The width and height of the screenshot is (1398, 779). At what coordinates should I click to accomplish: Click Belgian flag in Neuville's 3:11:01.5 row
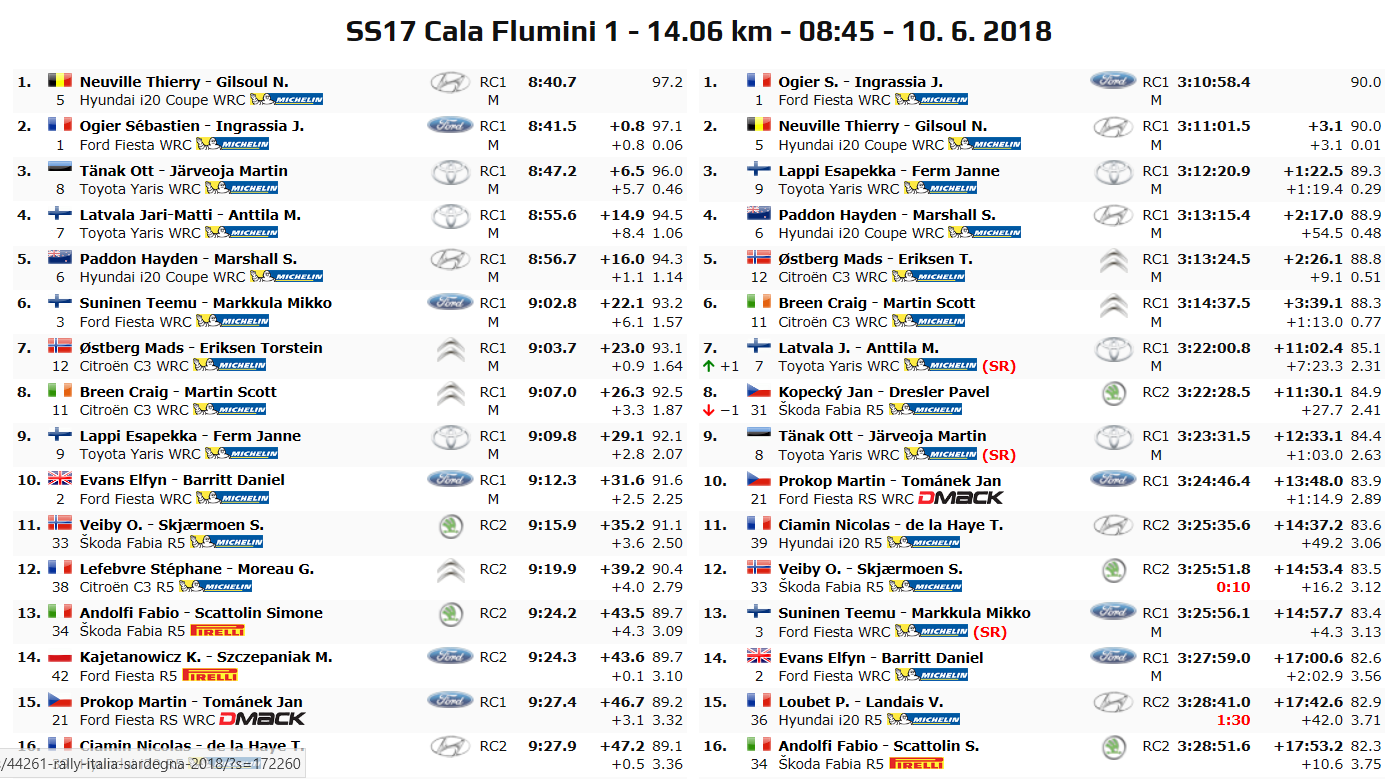click(x=759, y=126)
